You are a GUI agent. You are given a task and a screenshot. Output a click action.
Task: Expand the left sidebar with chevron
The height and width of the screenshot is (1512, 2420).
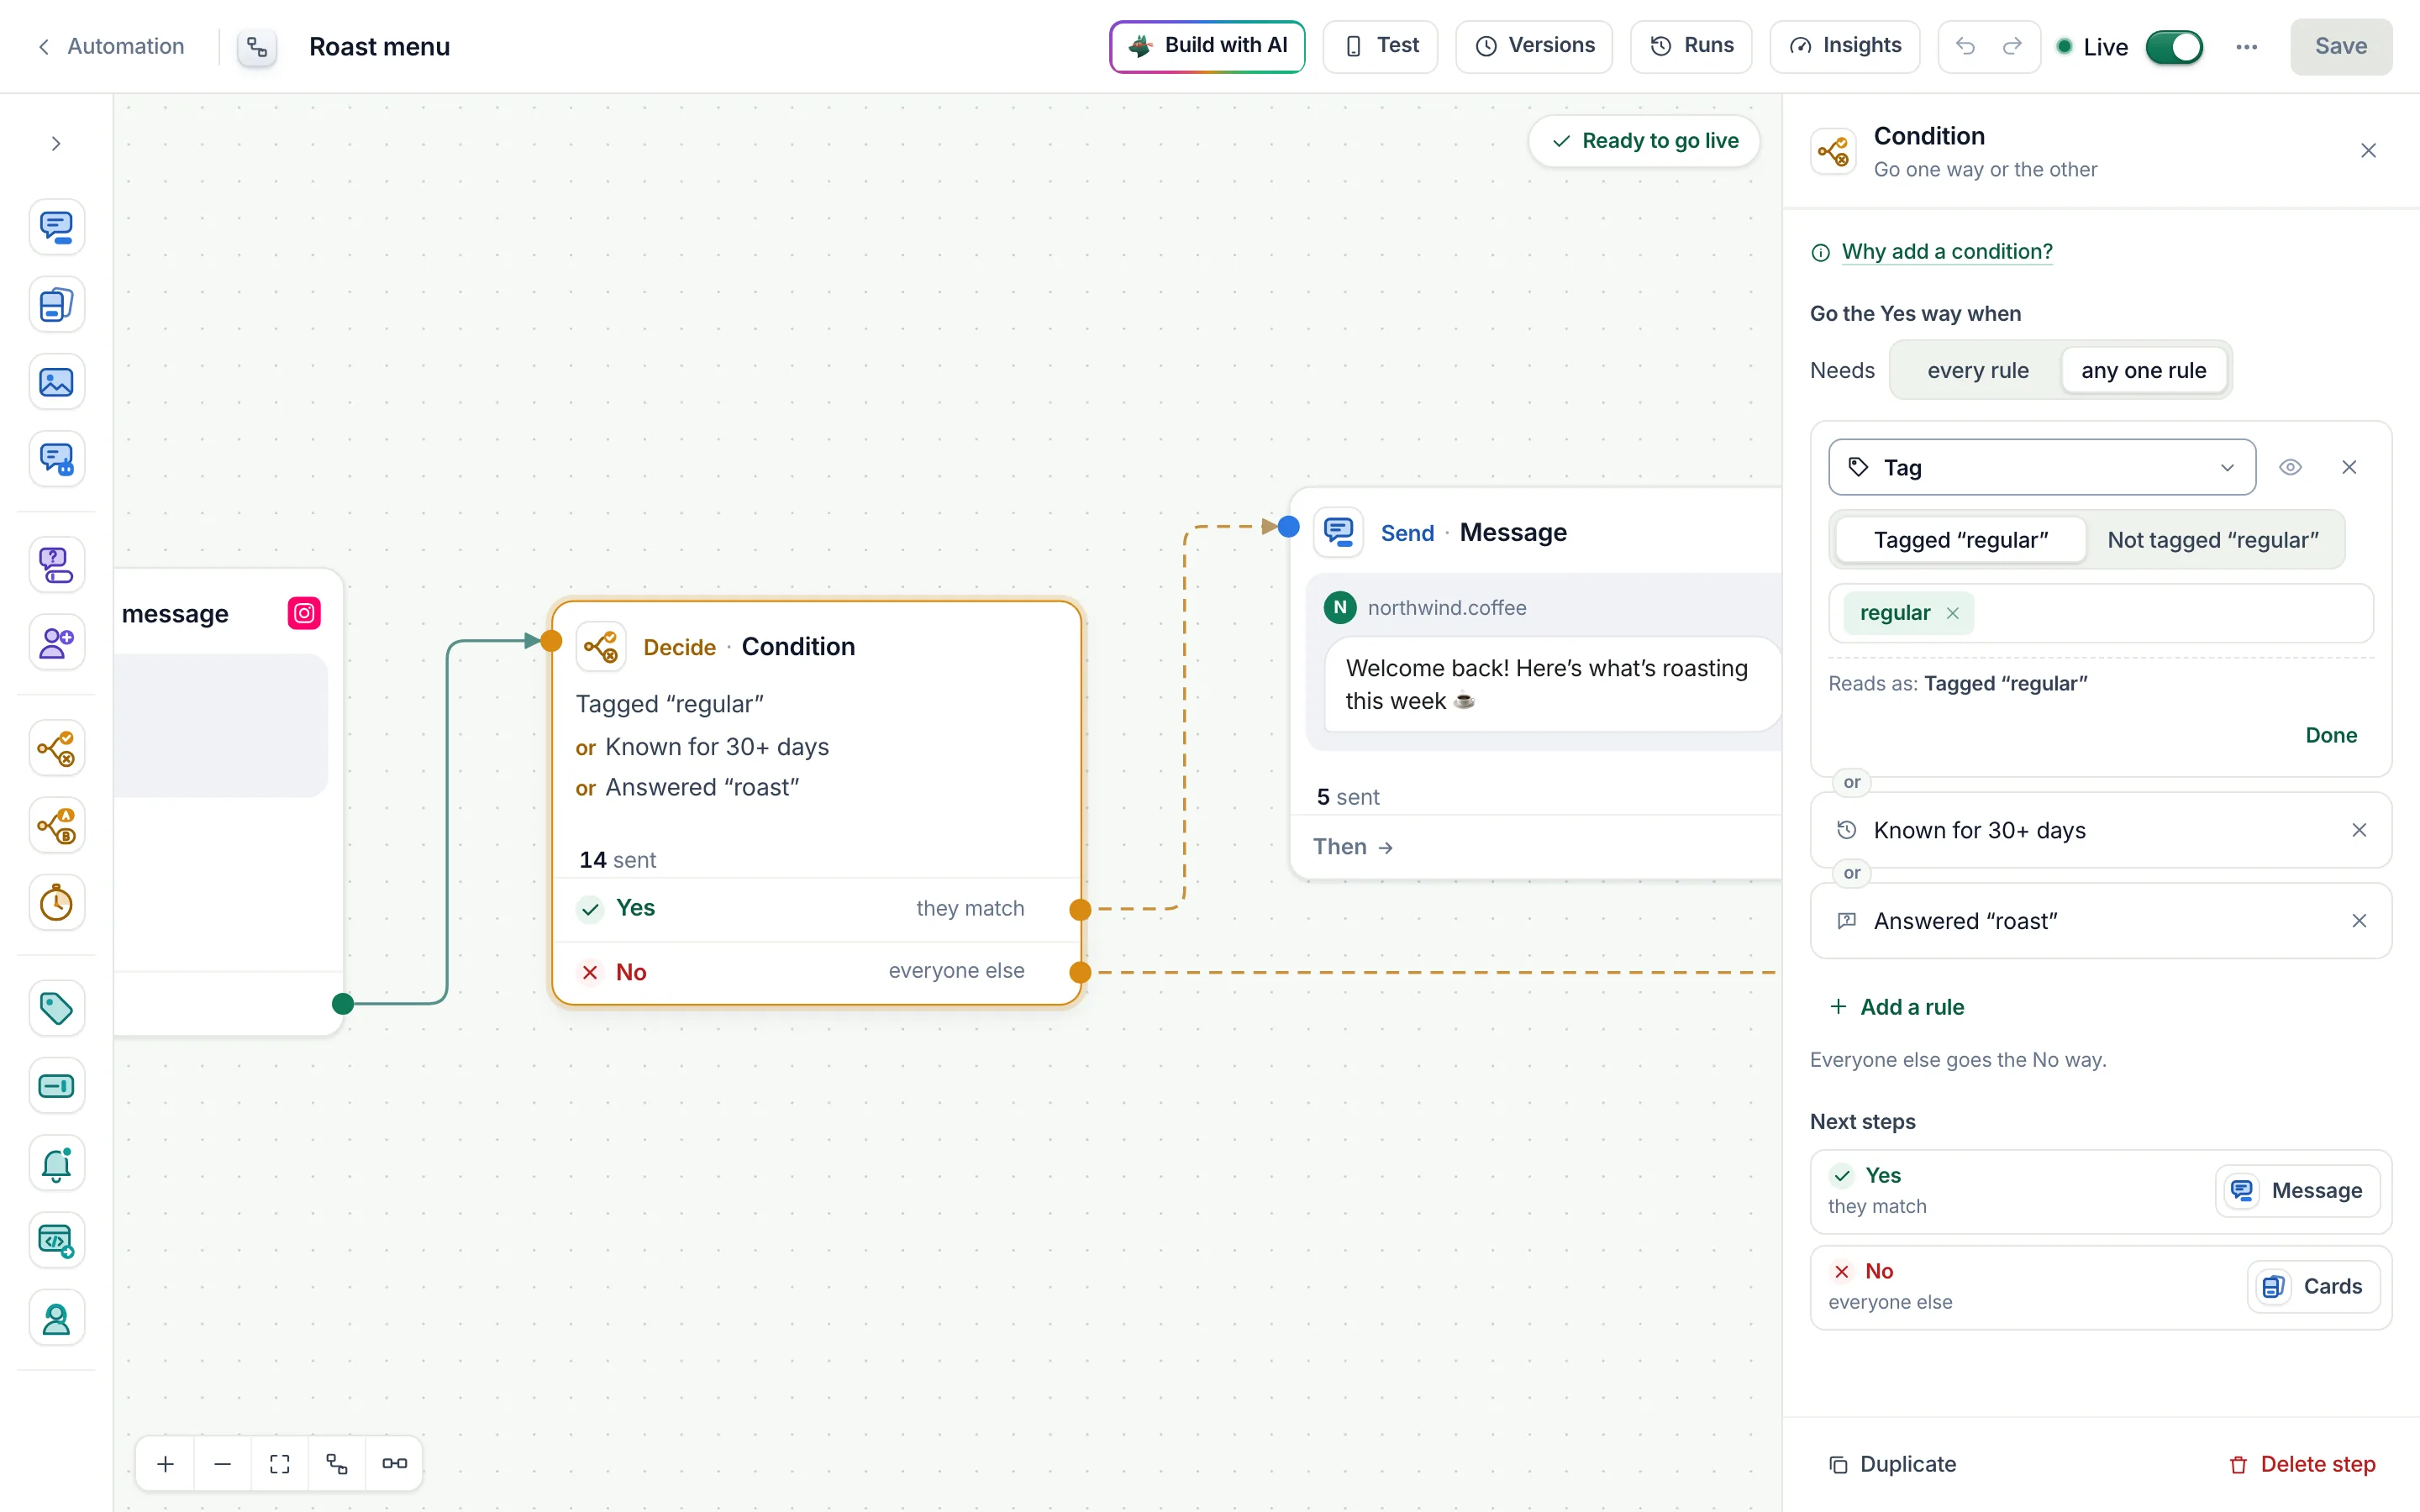click(56, 144)
